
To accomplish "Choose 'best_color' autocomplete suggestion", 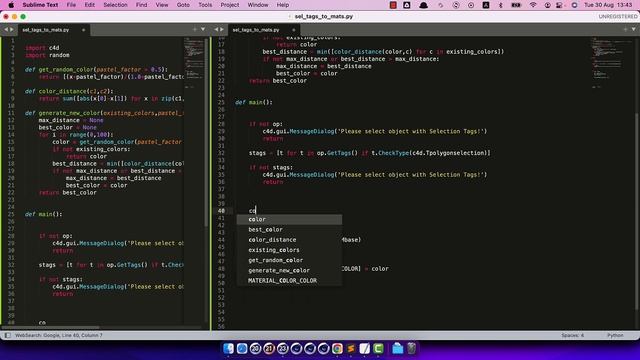I will pos(289,230).
